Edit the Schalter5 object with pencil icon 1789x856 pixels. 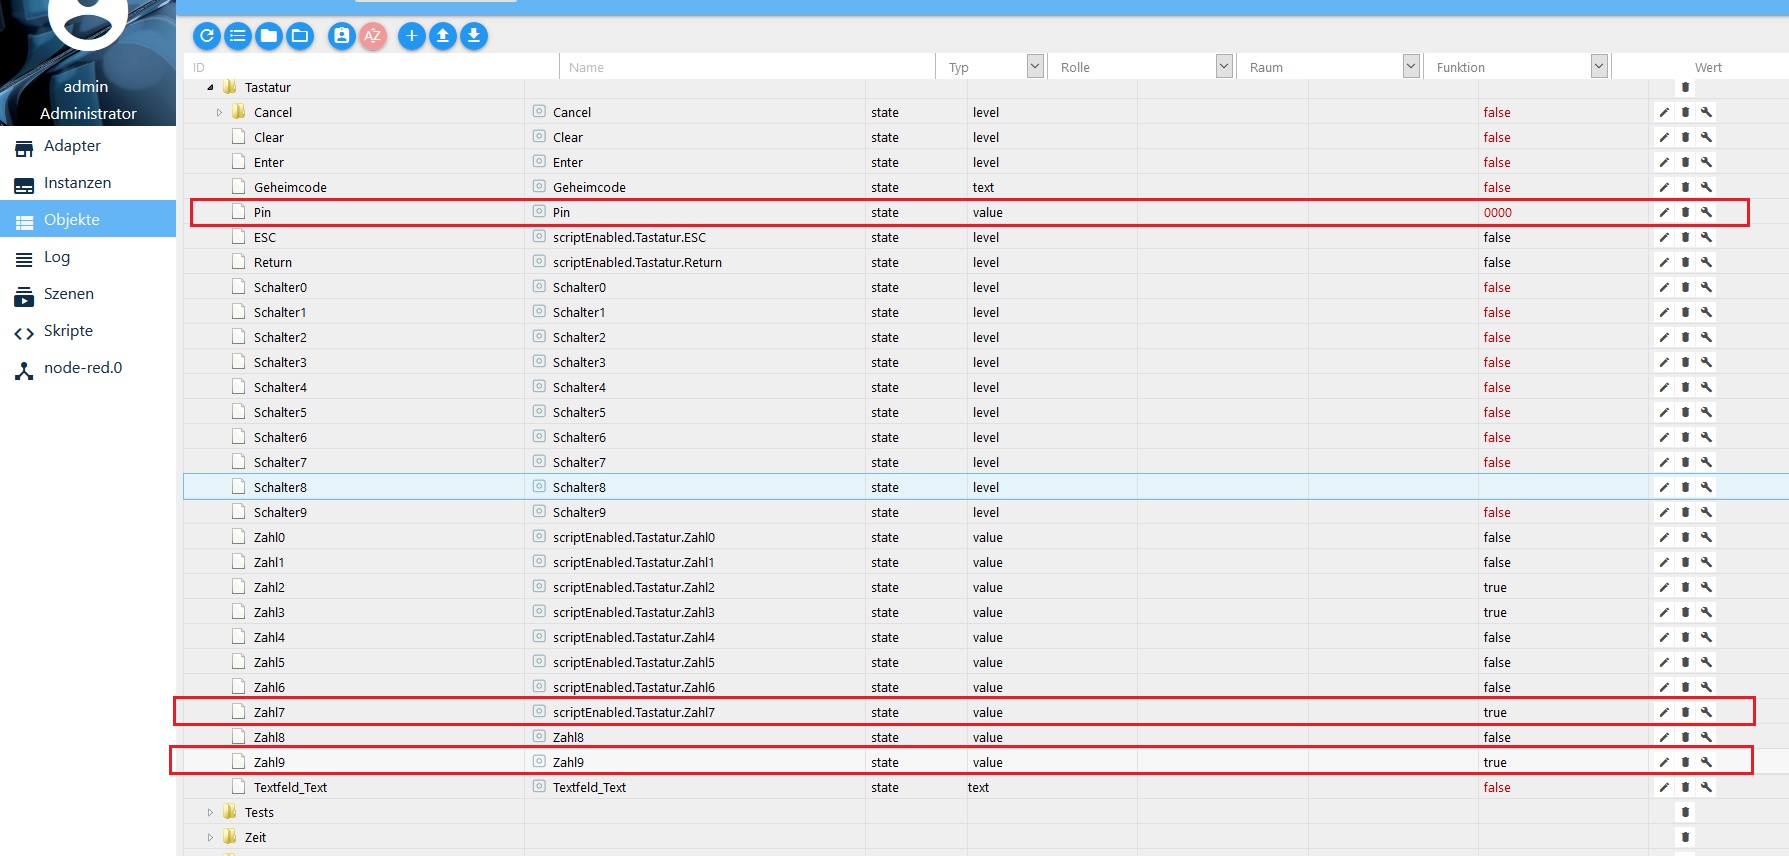click(1664, 412)
